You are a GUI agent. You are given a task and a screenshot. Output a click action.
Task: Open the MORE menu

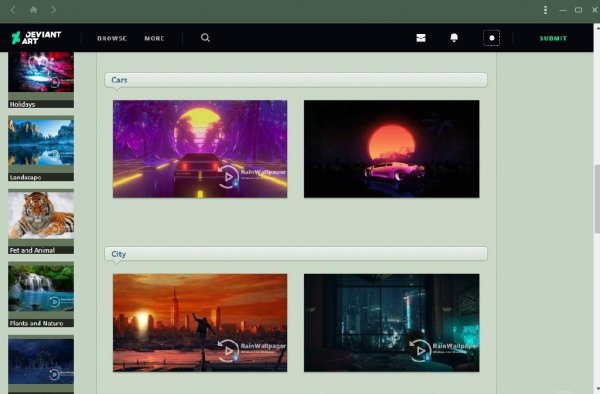click(154, 38)
